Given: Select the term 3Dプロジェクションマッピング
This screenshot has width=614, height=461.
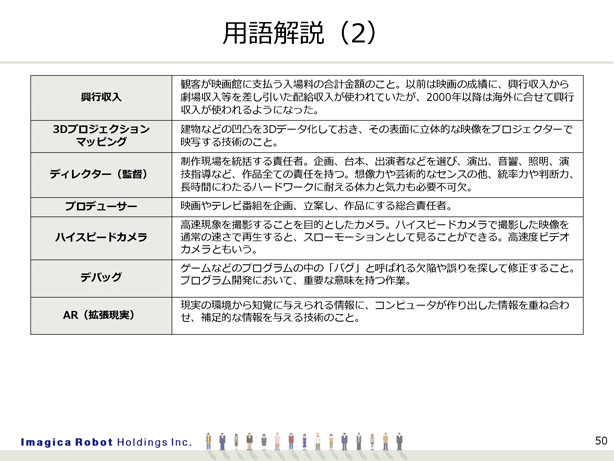Looking at the screenshot, I should pyautogui.click(x=101, y=135).
